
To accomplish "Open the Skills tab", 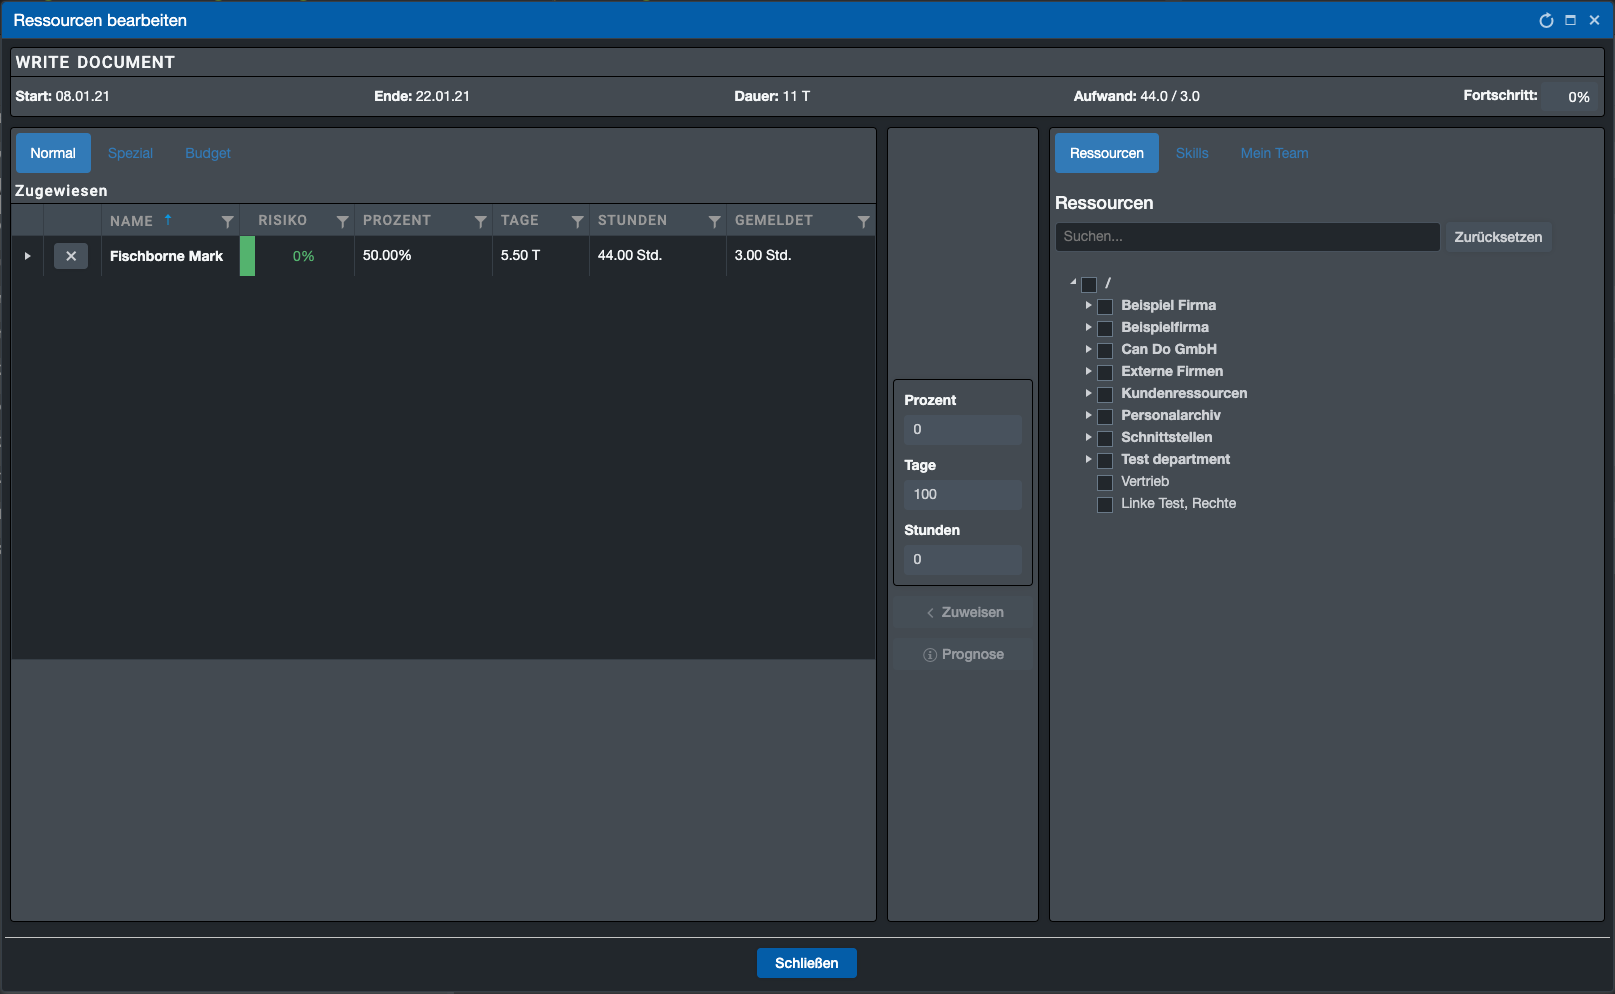I will pyautogui.click(x=1192, y=153).
